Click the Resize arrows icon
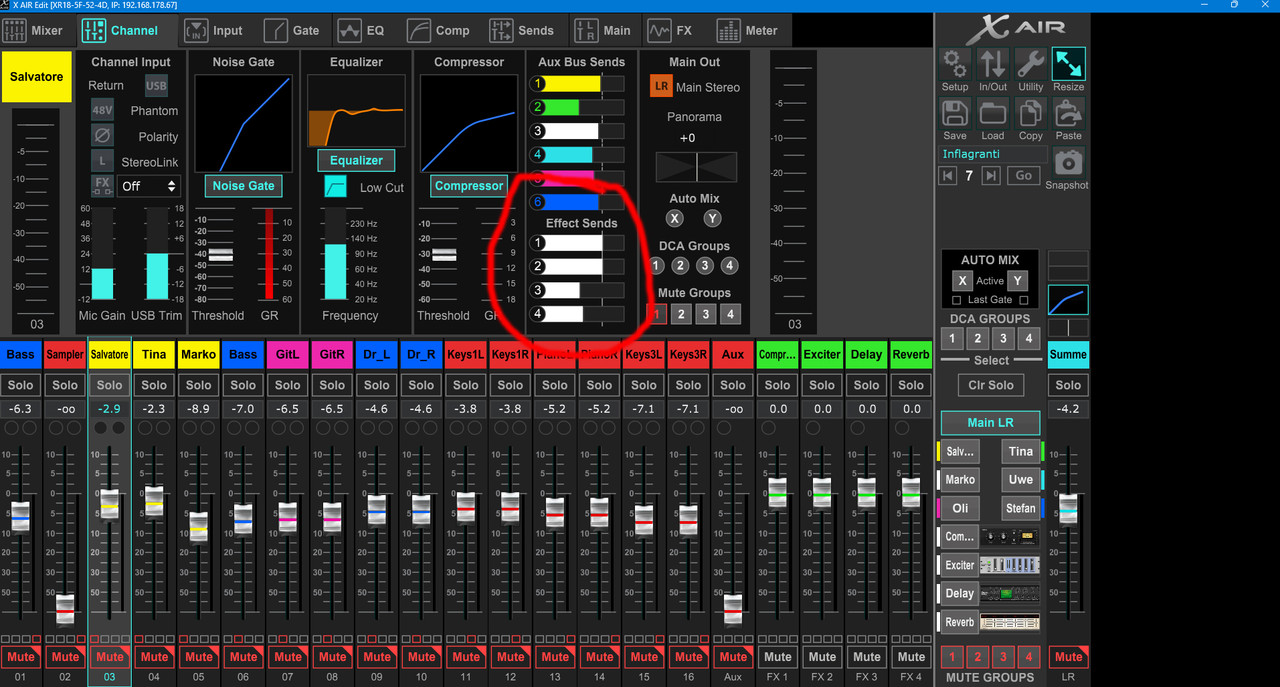The width and height of the screenshot is (1280, 687). point(1069,63)
